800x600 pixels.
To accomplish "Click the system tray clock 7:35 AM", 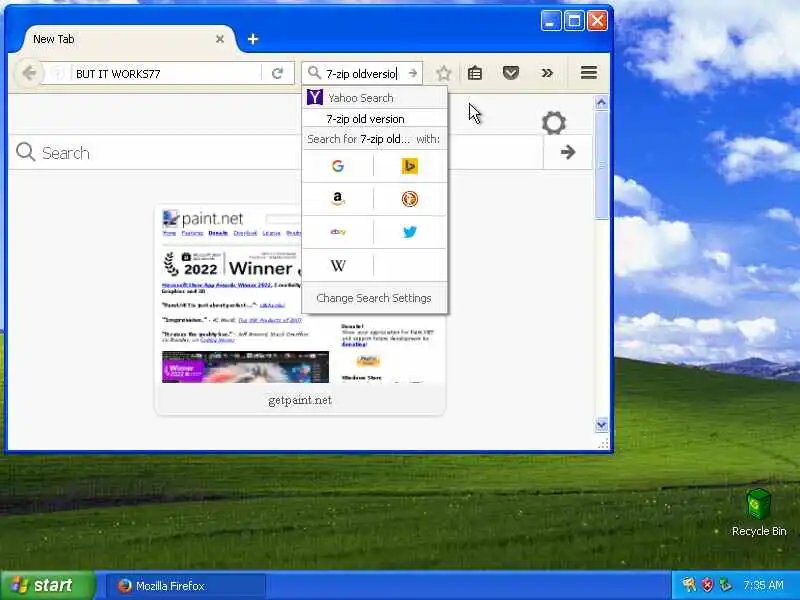I will point(763,585).
